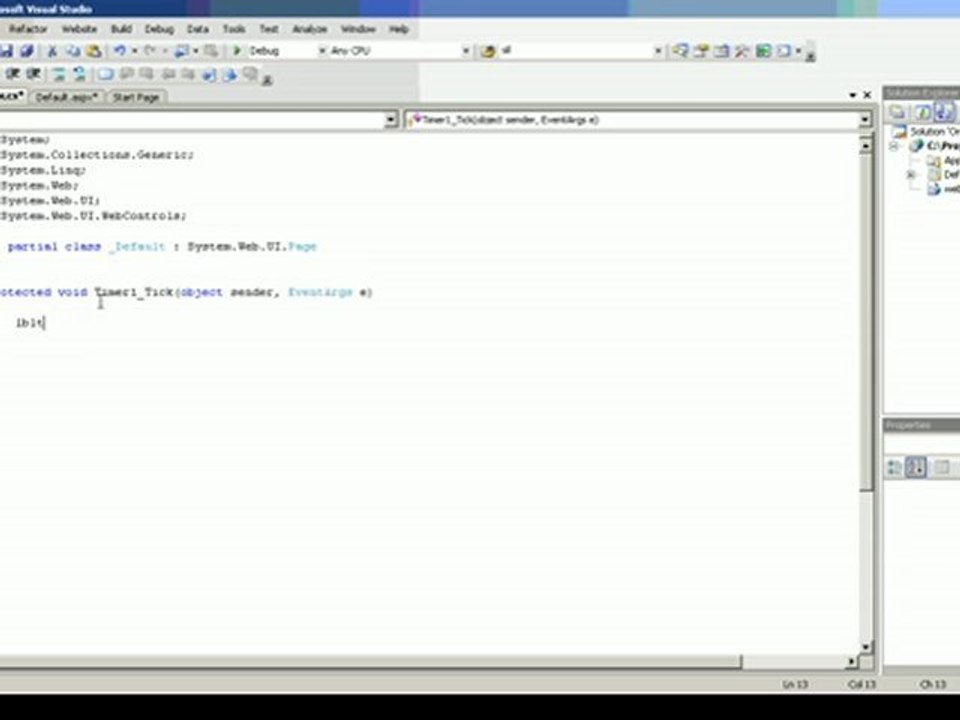The height and width of the screenshot is (720, 960).
Task: Go to the previous bookmark icon
Action: (x=127, y=75)
